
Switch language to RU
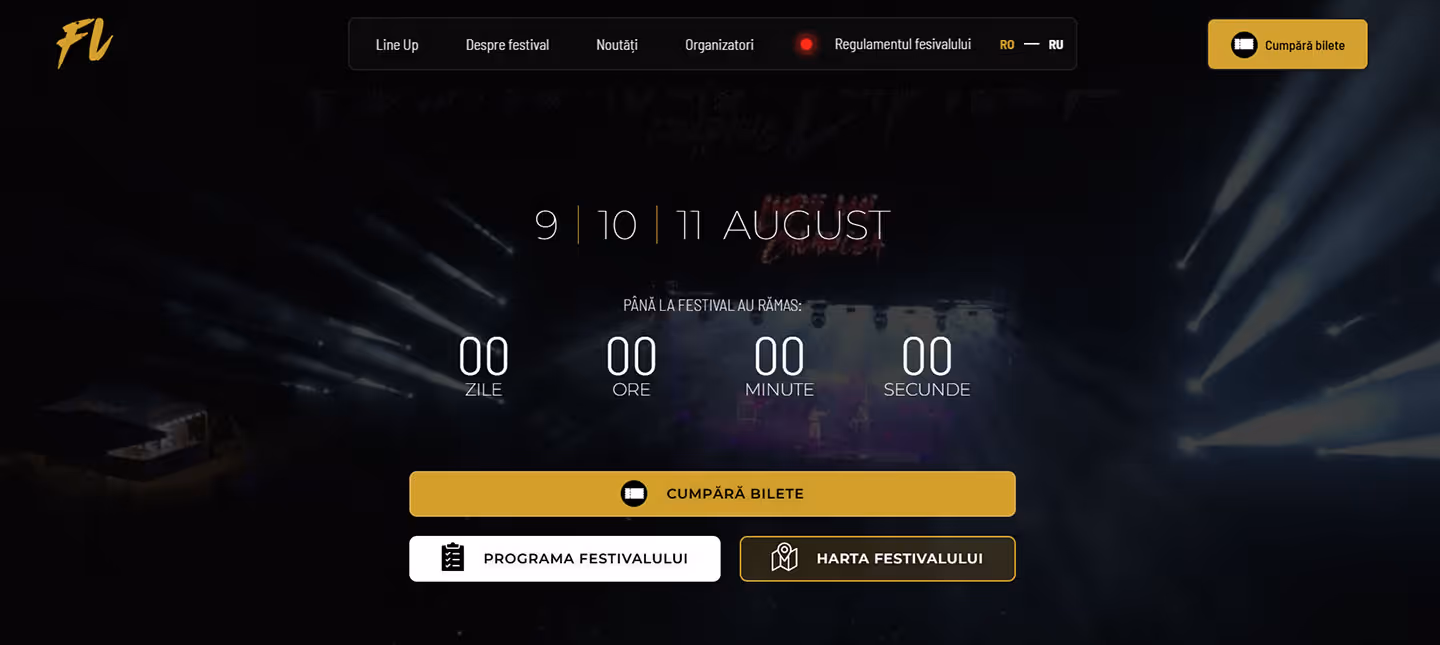click(x=1056, y=44)
